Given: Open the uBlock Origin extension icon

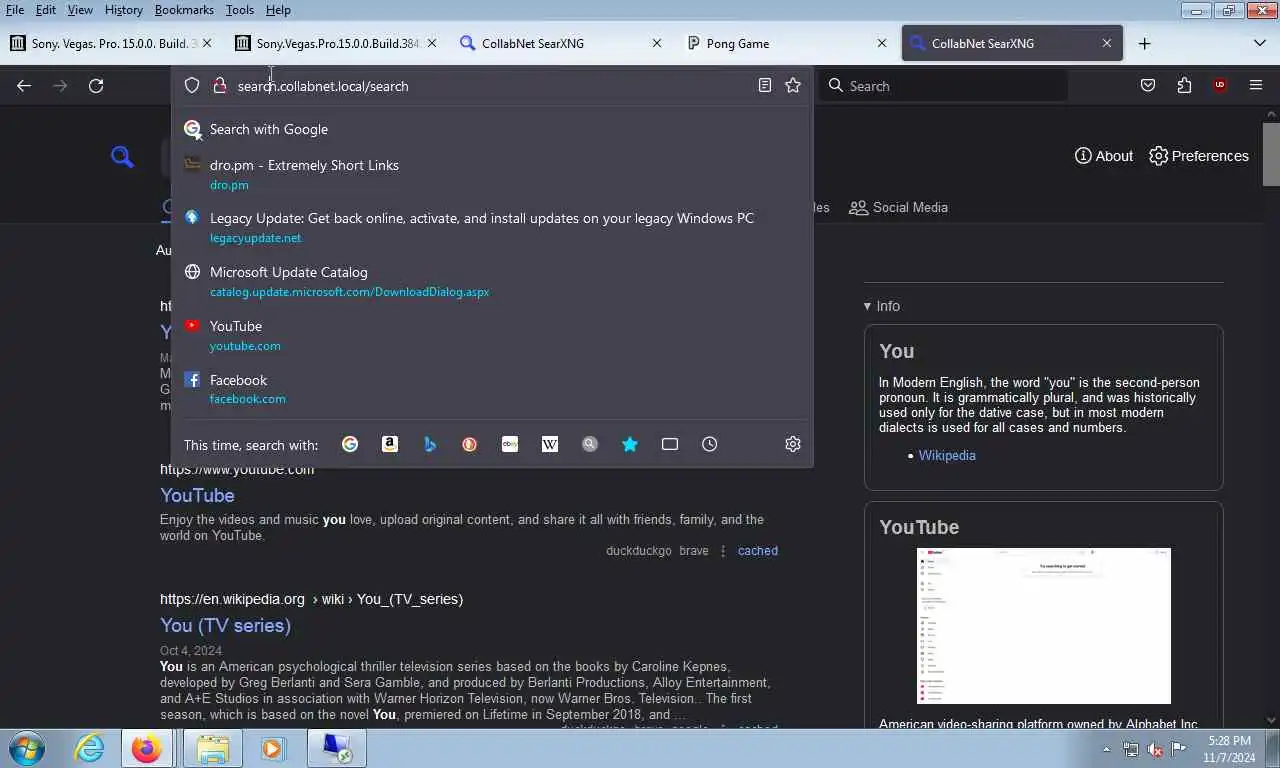Looking at the screenshot, I should point(1220,86).
